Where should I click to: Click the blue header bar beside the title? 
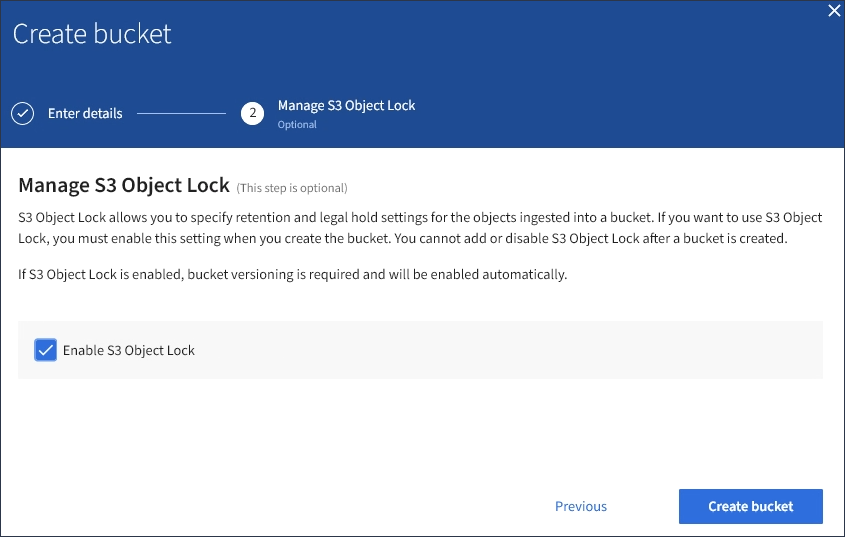pyautogui.click(x=500, y=34)
